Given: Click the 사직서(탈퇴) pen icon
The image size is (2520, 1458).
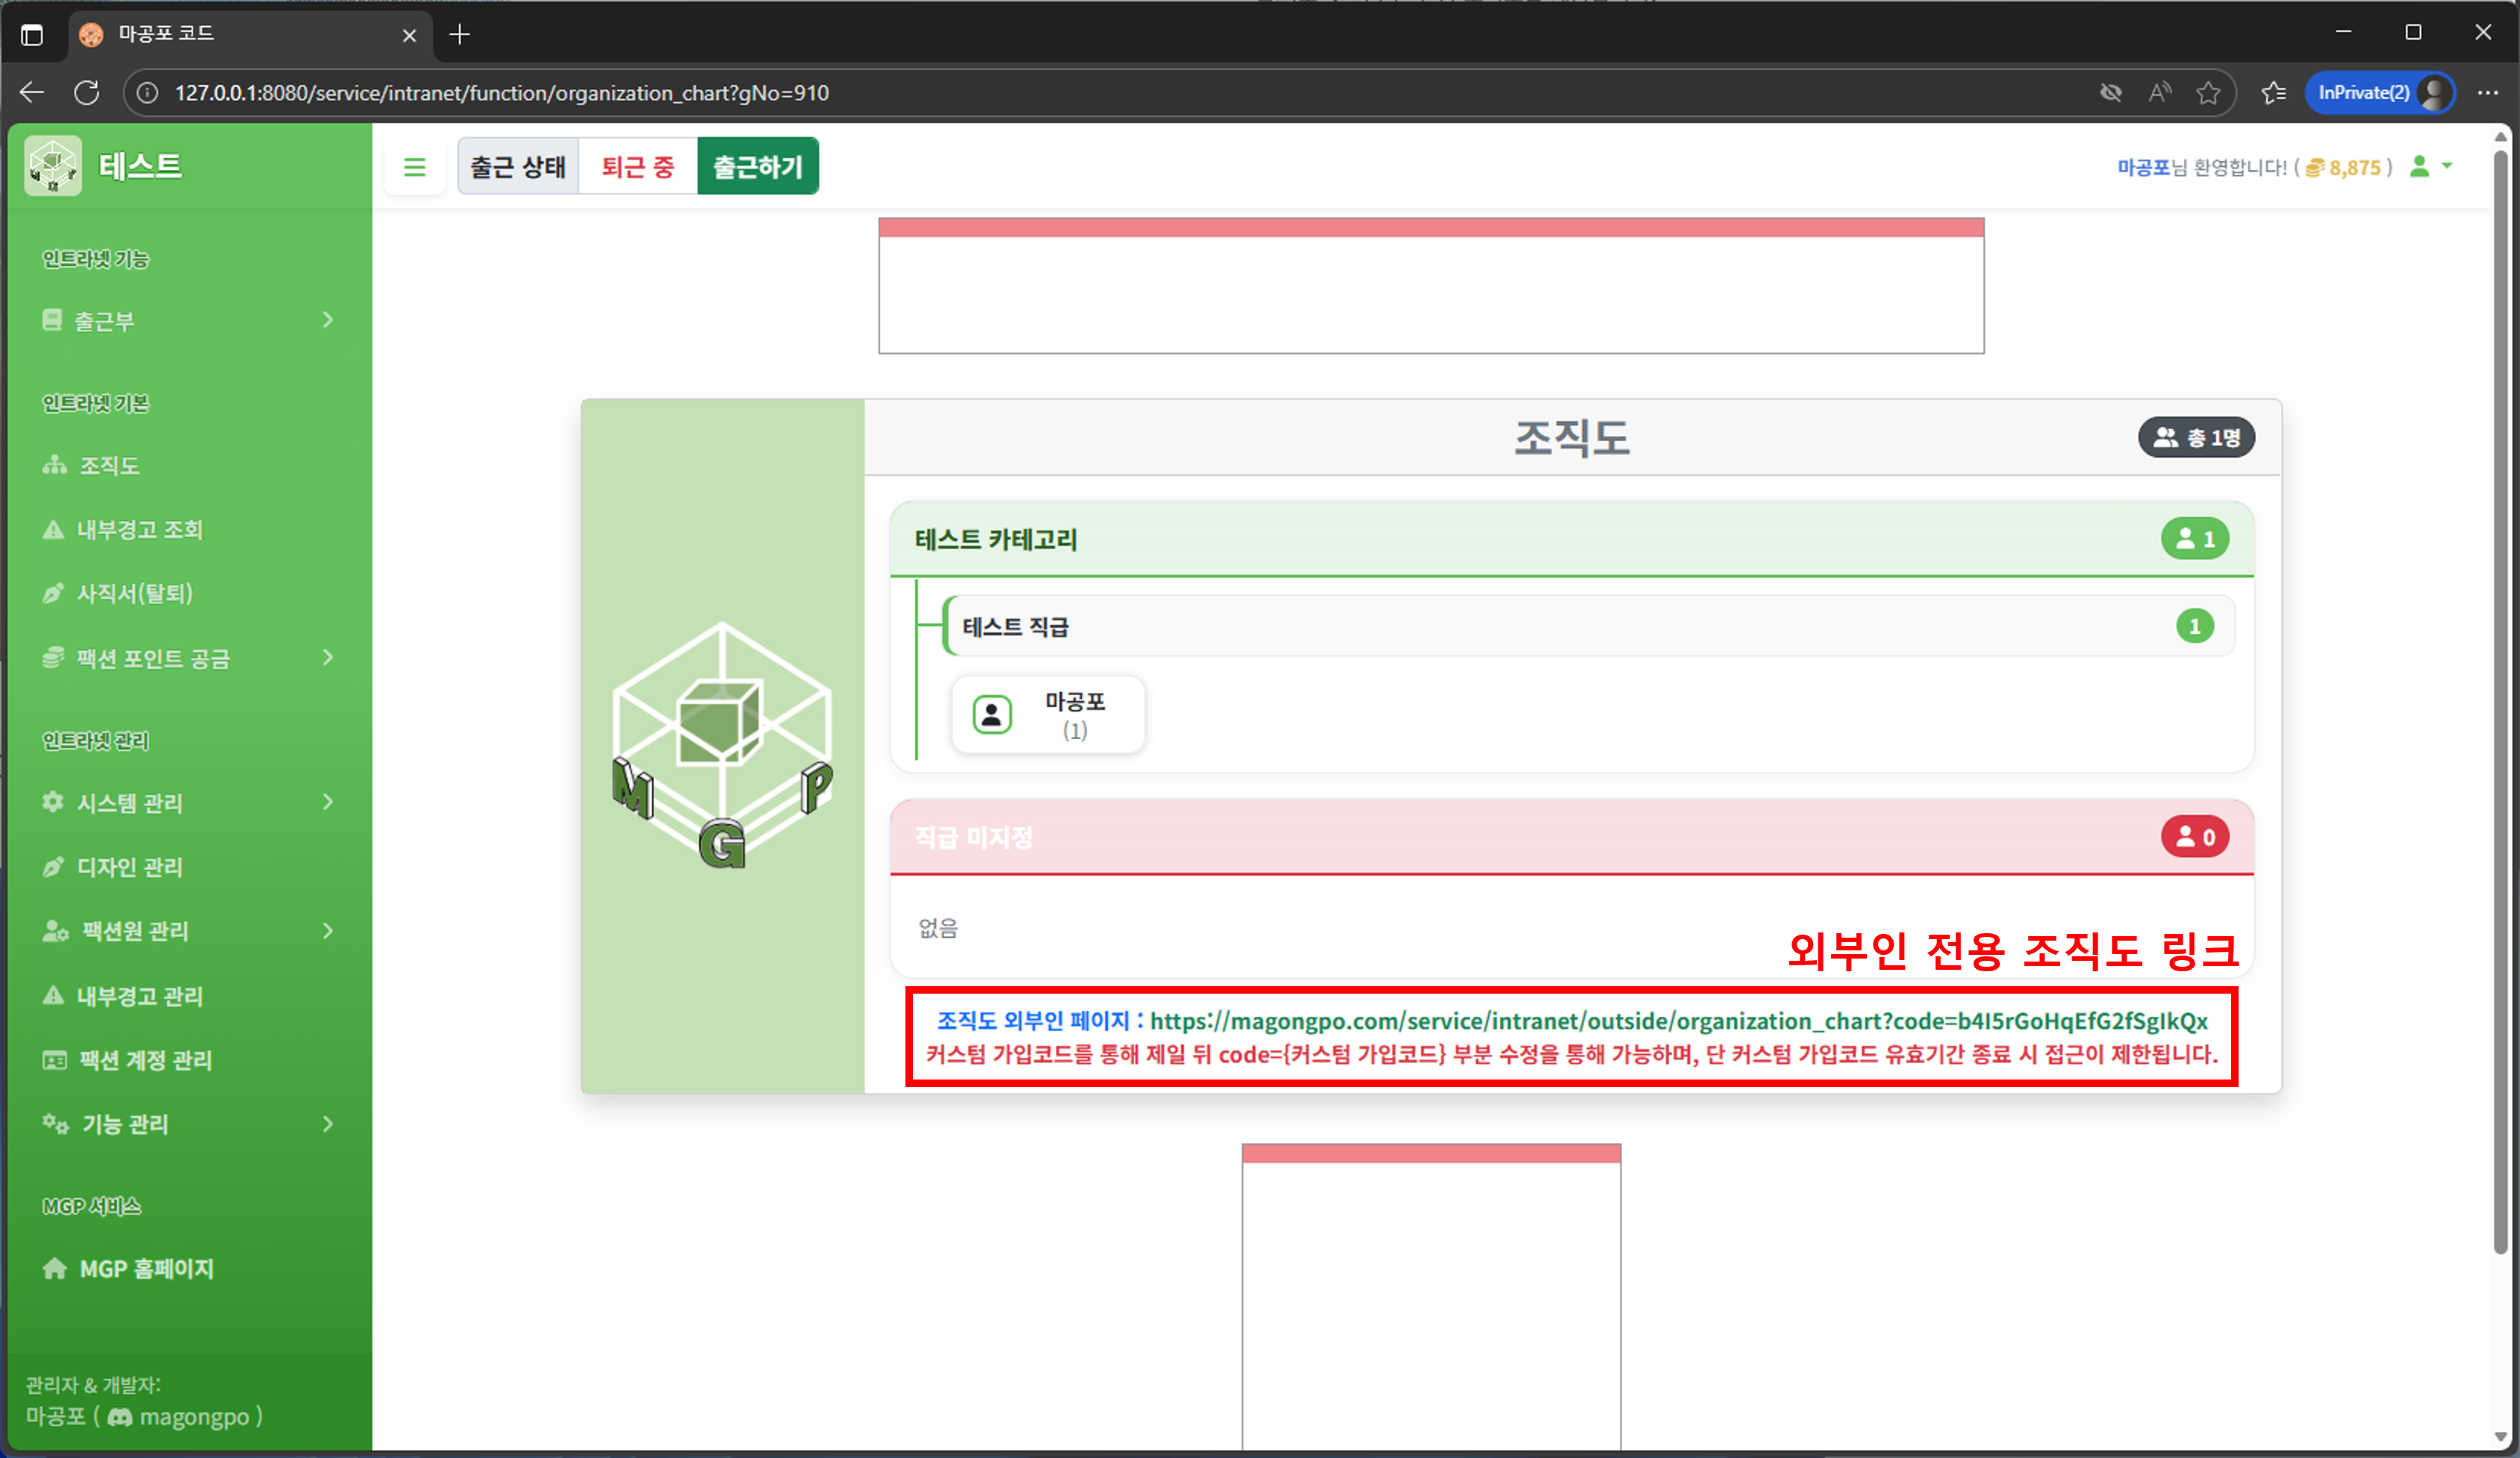Looking at the screenshot, I should pyautogui.click(x=54, y=593).
